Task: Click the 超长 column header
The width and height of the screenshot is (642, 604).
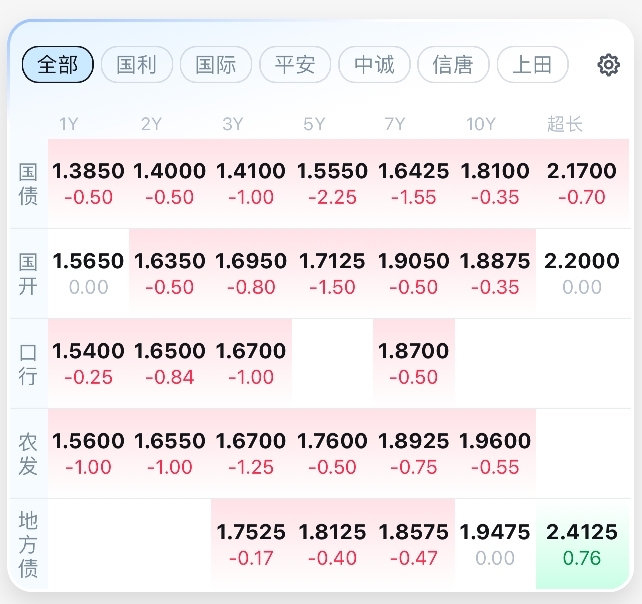Action: point(565,124)
